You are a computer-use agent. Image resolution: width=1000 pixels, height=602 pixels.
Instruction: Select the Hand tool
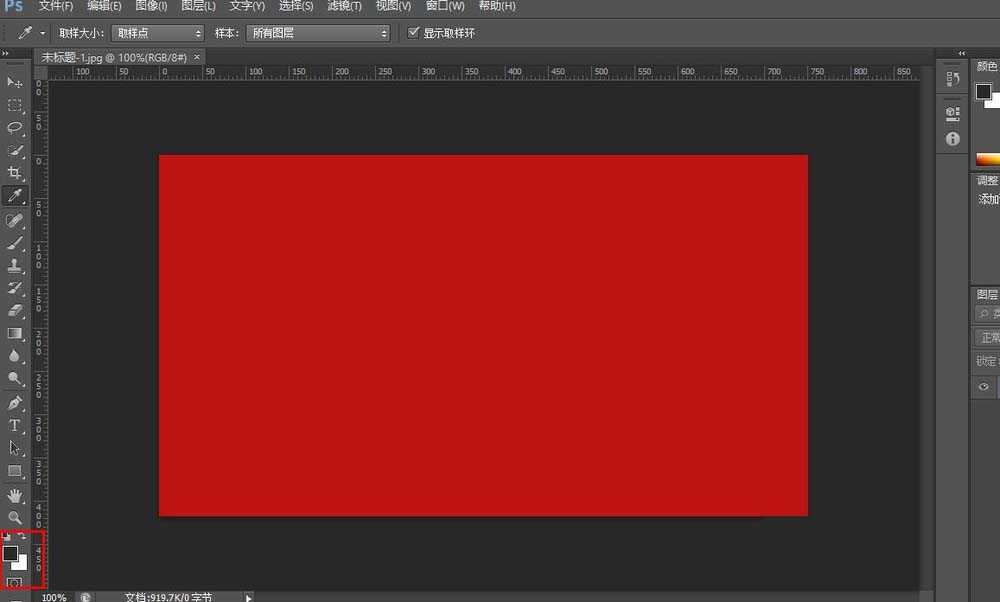point(15,495)
